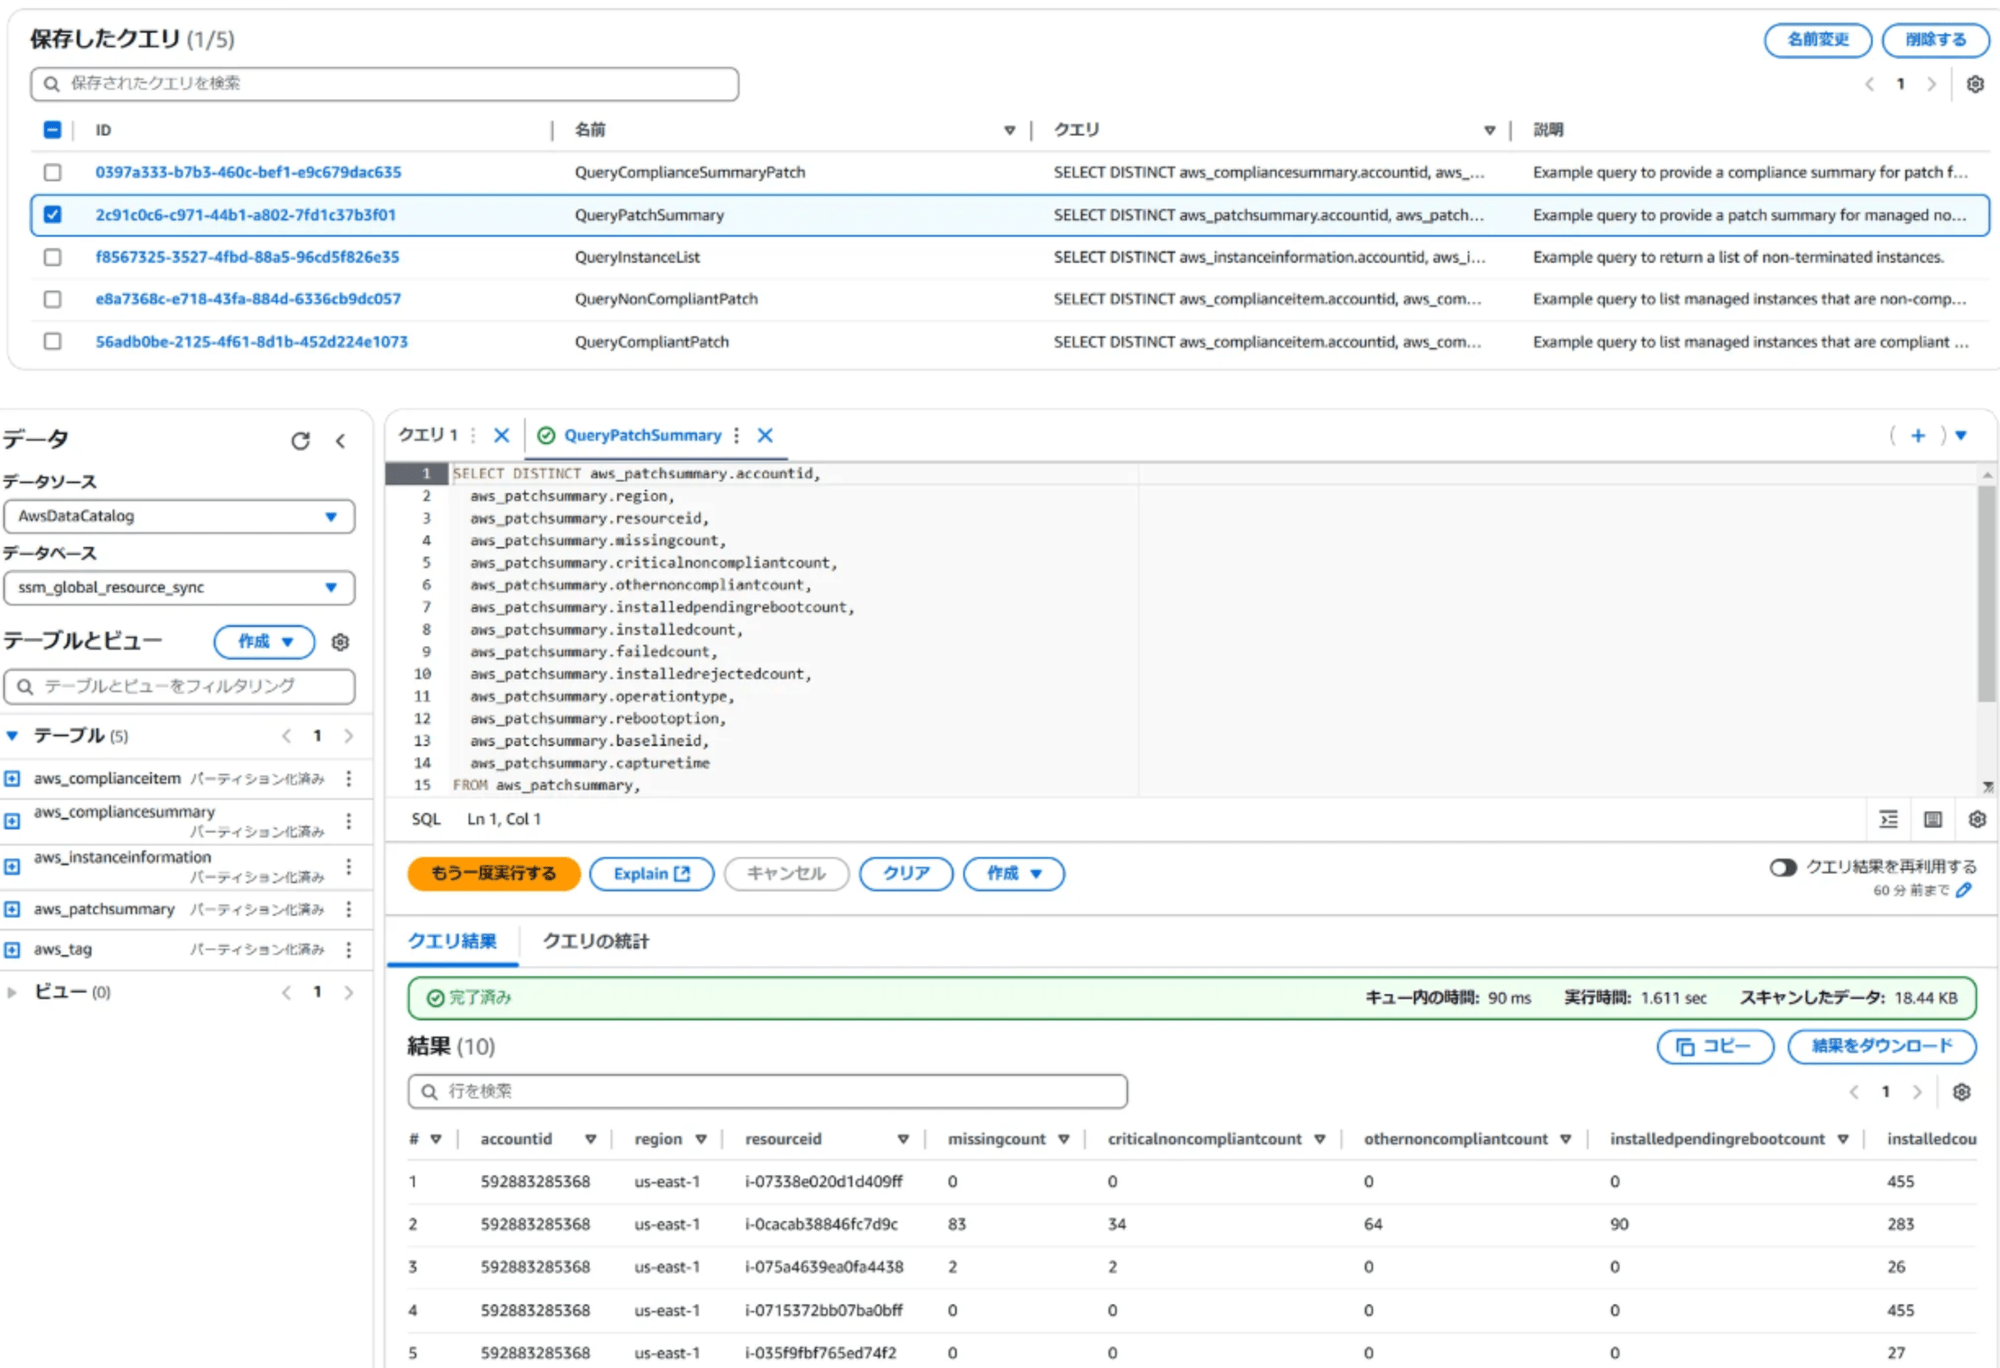The width and height of the screenshot is (2000, 1368).
Task: Open the クエリの統計 tab
Action: coord(596,941)
